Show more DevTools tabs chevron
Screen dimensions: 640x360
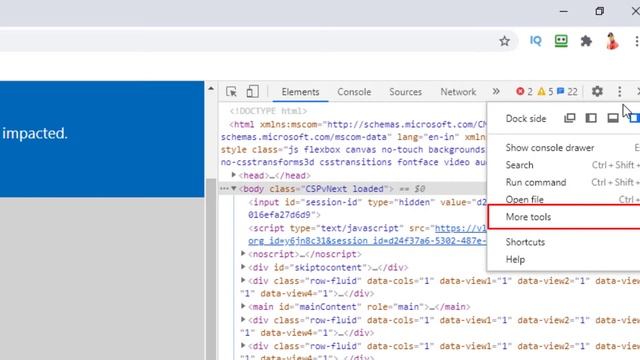pyautogui.click(x=496, y=91)
